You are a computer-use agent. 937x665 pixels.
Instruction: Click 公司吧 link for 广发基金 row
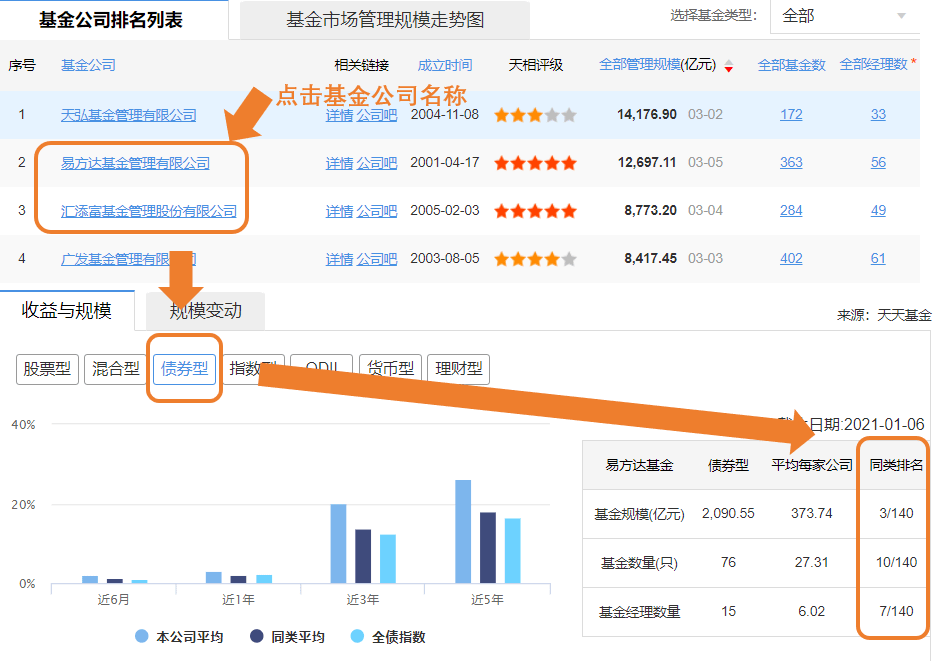pyautogui.click(x=376, y=259)
